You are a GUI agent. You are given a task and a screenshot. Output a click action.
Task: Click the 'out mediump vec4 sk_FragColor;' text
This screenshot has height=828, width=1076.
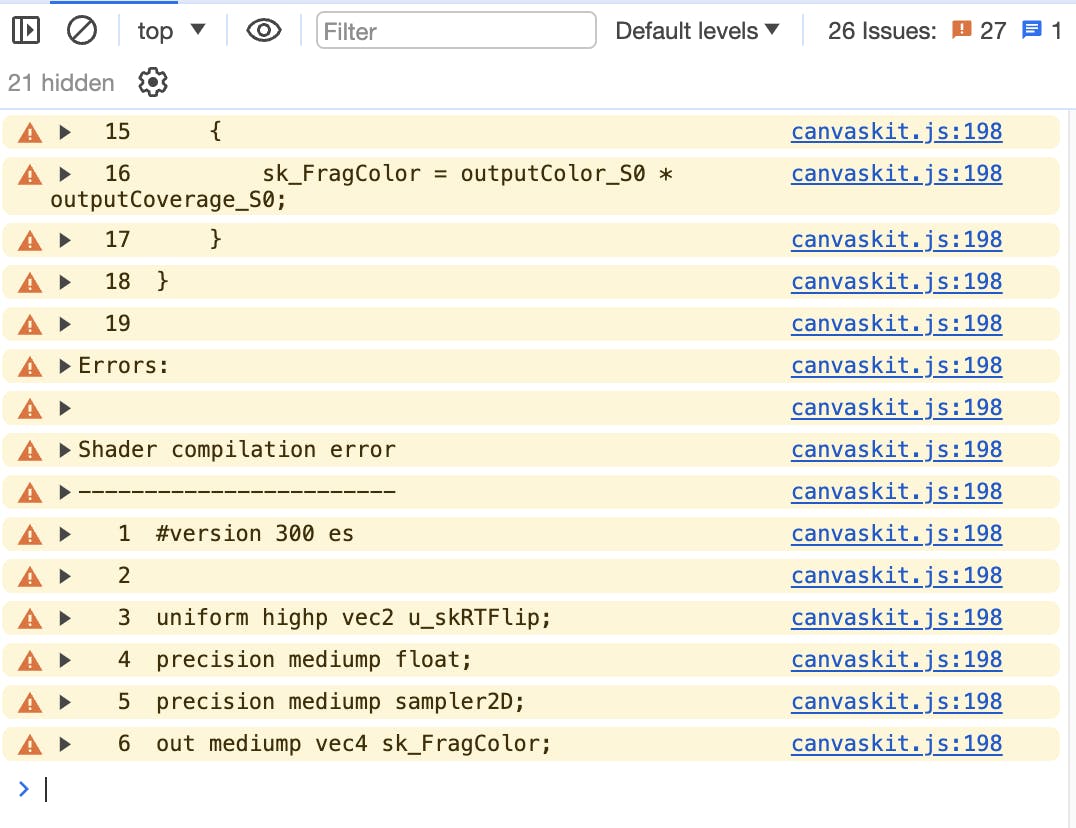[353, 744]
